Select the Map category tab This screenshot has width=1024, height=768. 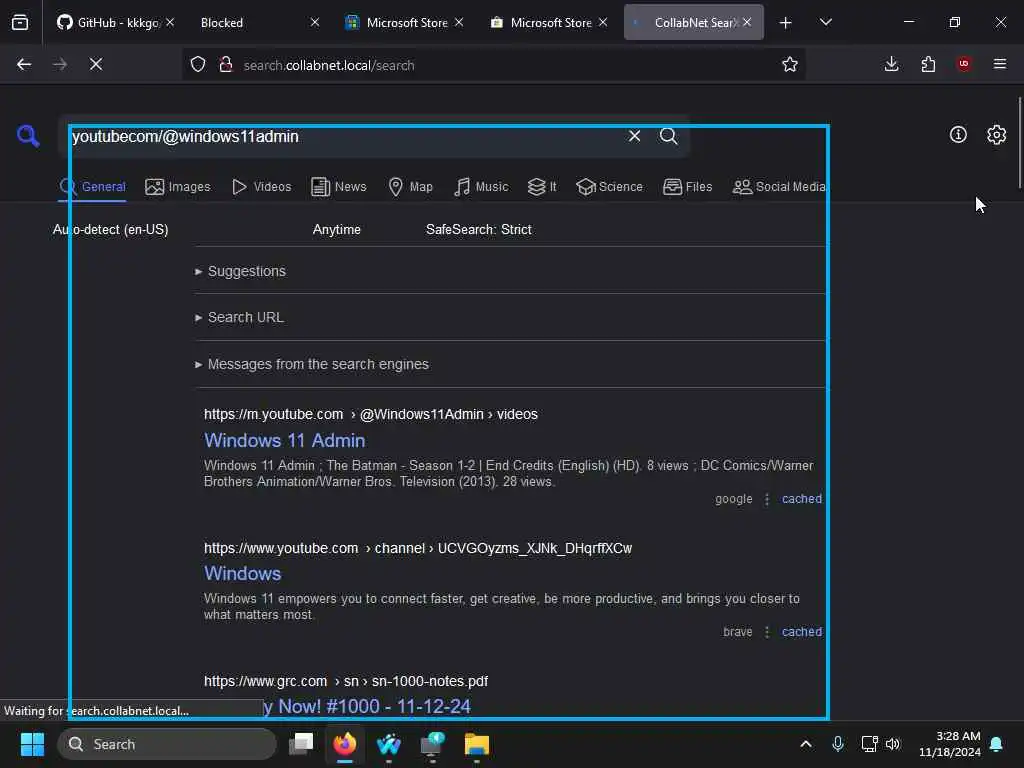pyautogui.click(x=410, y=187)
